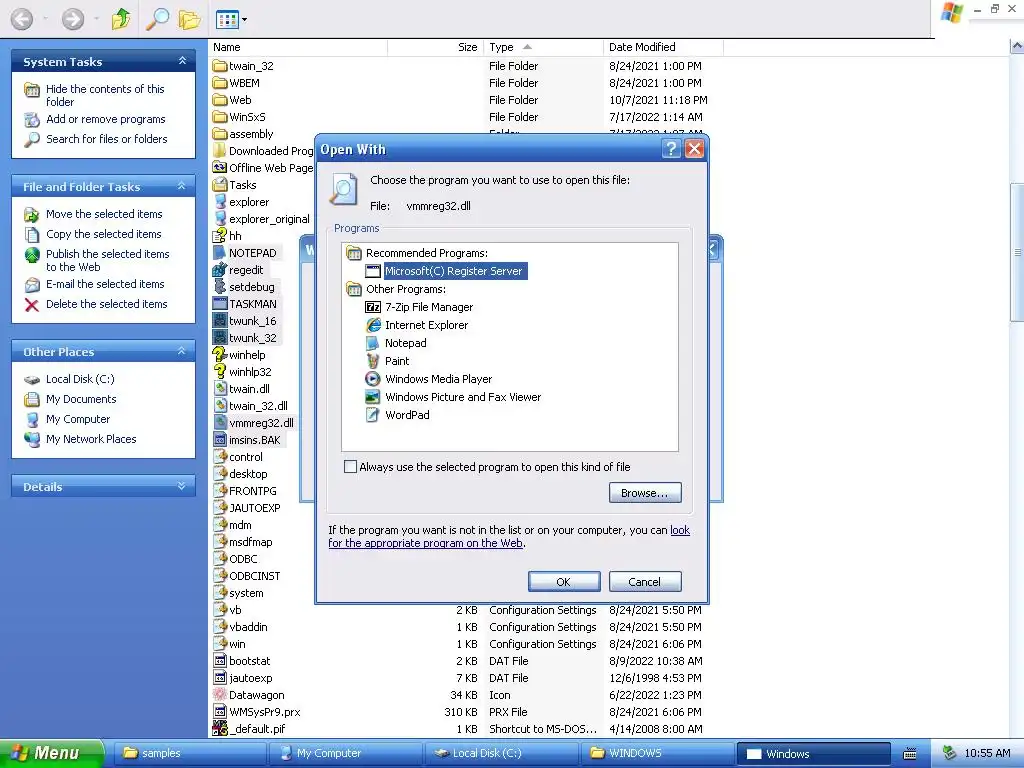
Task: Select the winhelp file
Action: 246,355
